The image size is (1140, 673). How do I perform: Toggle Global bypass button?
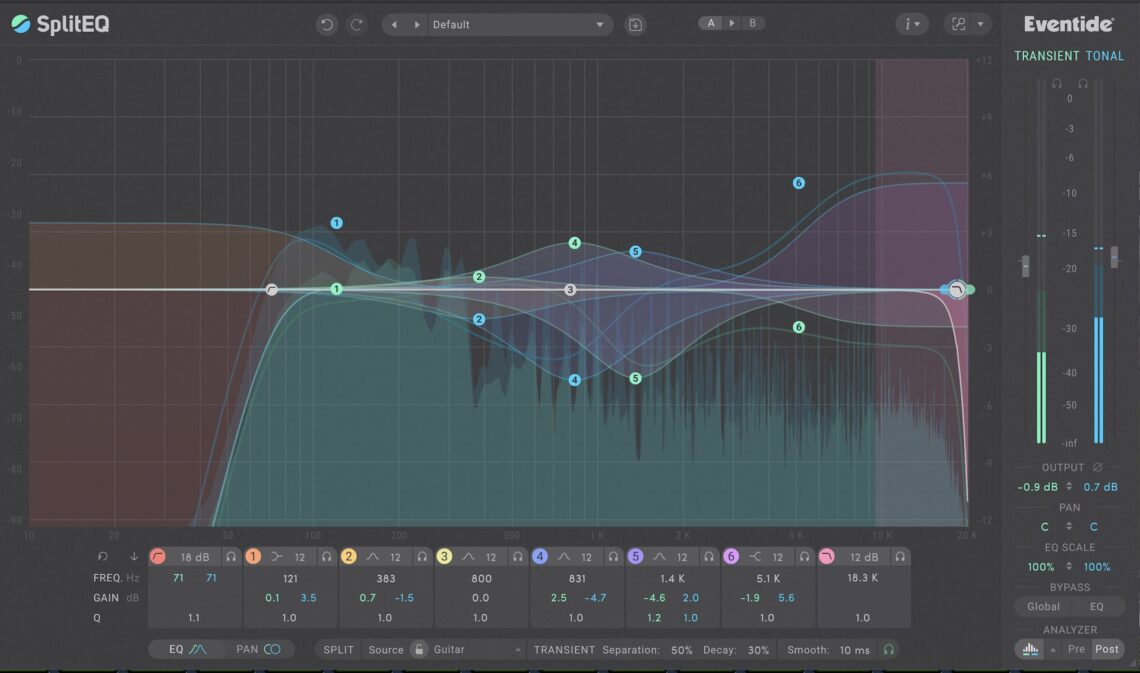[x=1043, y=606]
